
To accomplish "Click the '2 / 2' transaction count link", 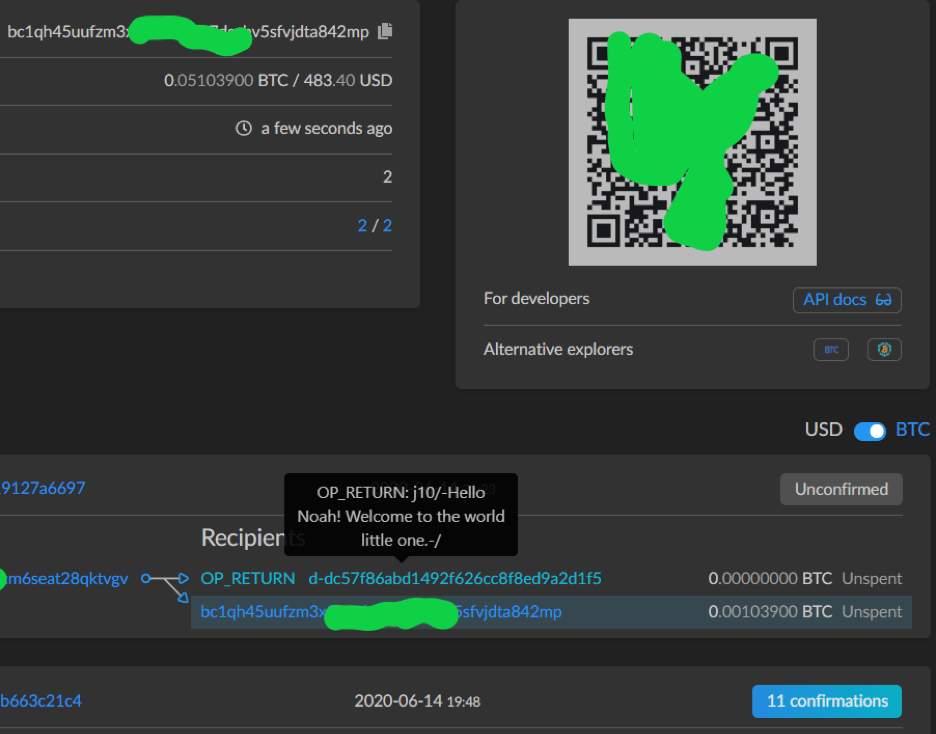I will pos(375,226).
